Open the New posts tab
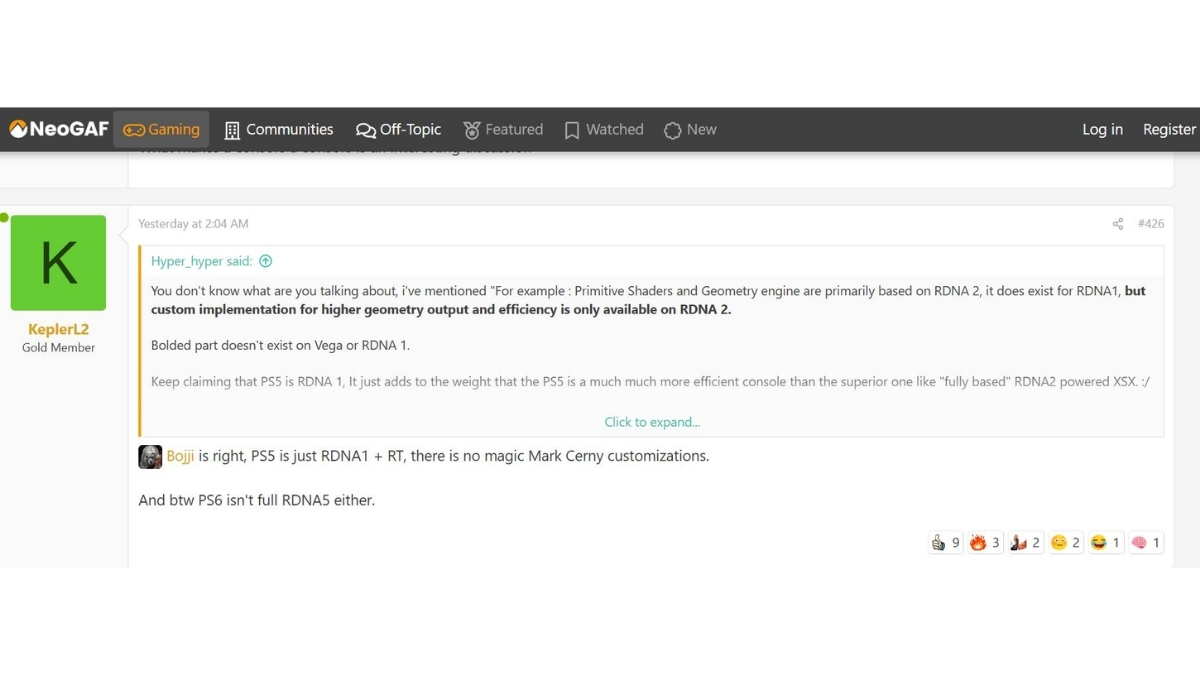 tap(690, 129)
